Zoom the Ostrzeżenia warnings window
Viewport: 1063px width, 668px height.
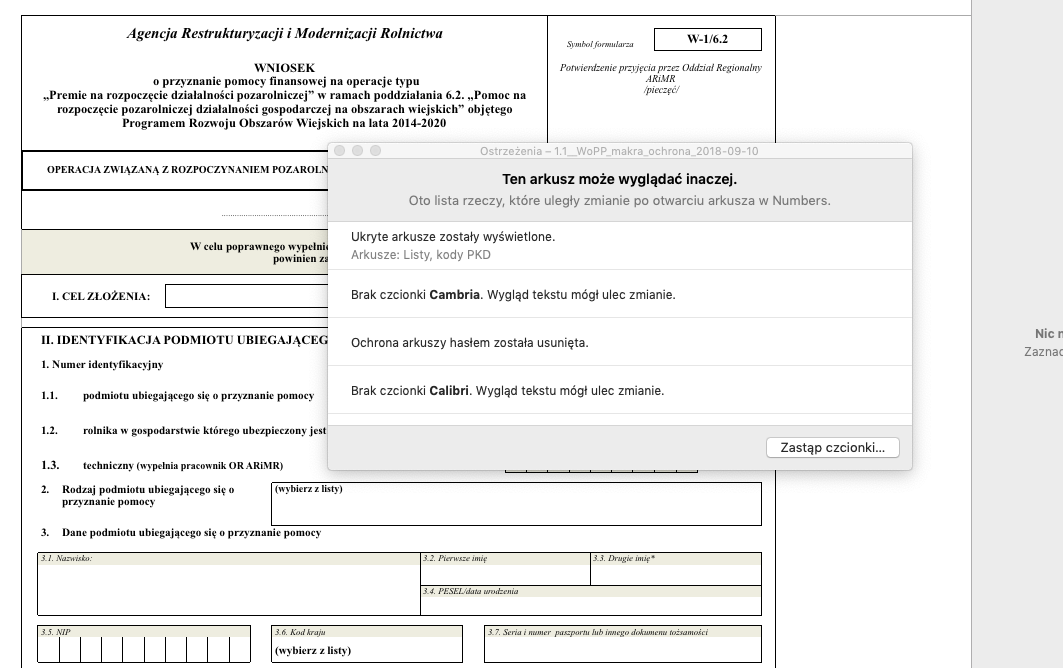(376, 151)
